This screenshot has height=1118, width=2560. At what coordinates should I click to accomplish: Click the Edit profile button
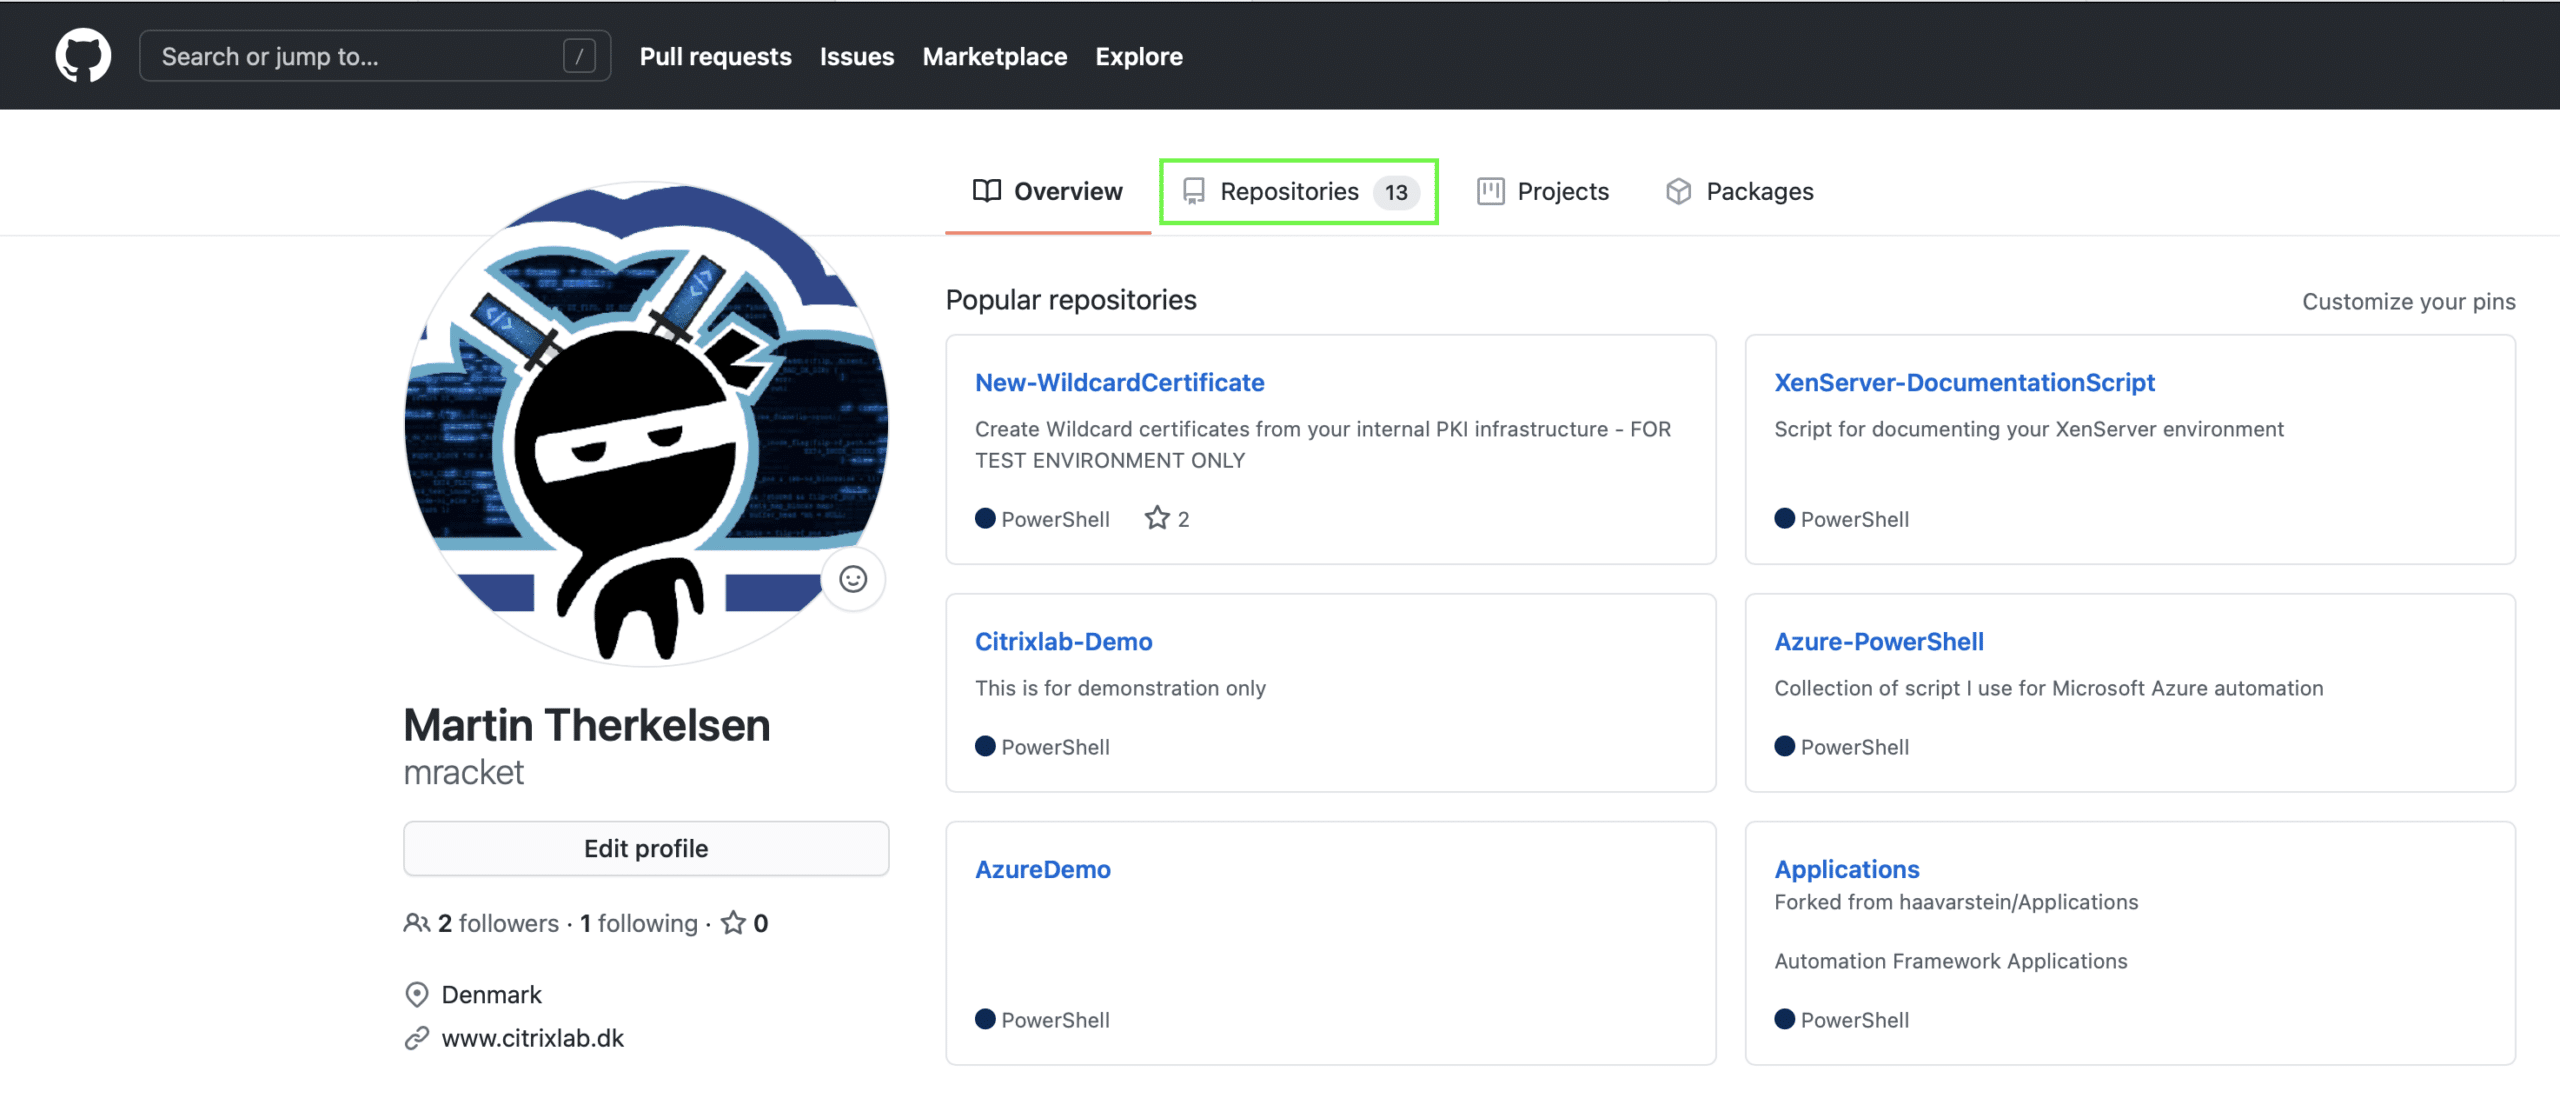tap(646, 848)
